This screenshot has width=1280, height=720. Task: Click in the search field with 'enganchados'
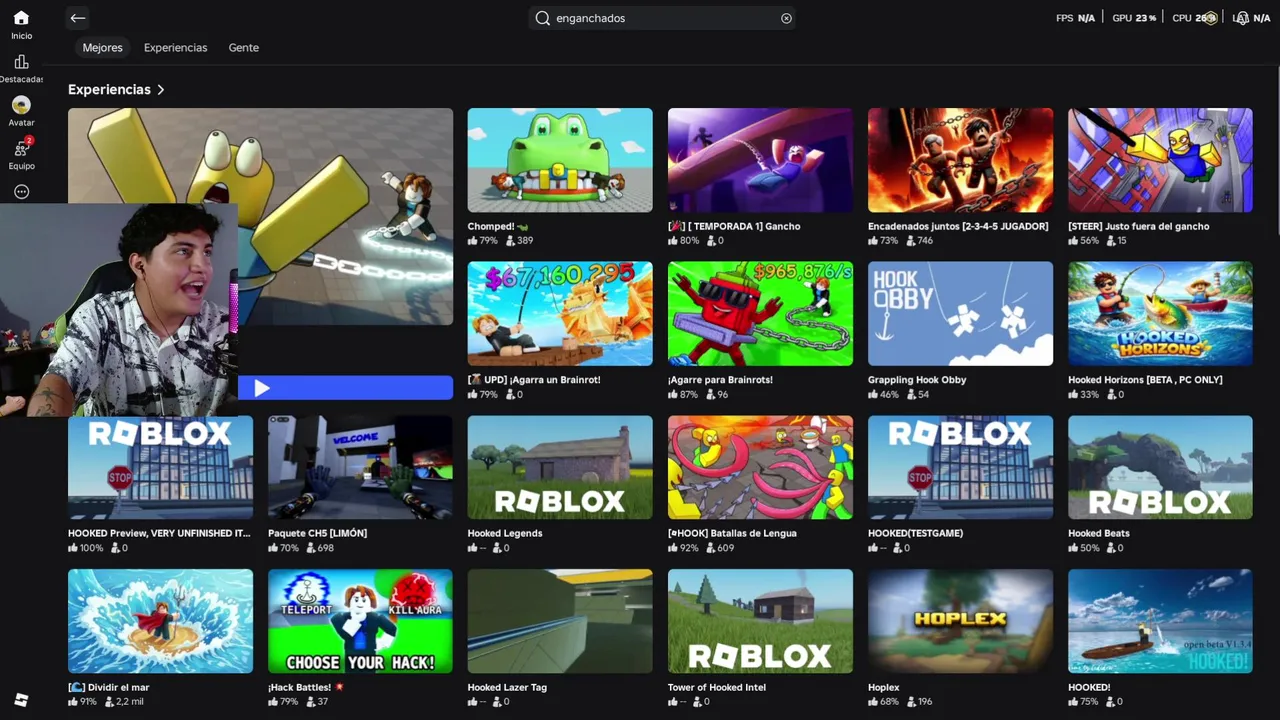pos(662,18)
